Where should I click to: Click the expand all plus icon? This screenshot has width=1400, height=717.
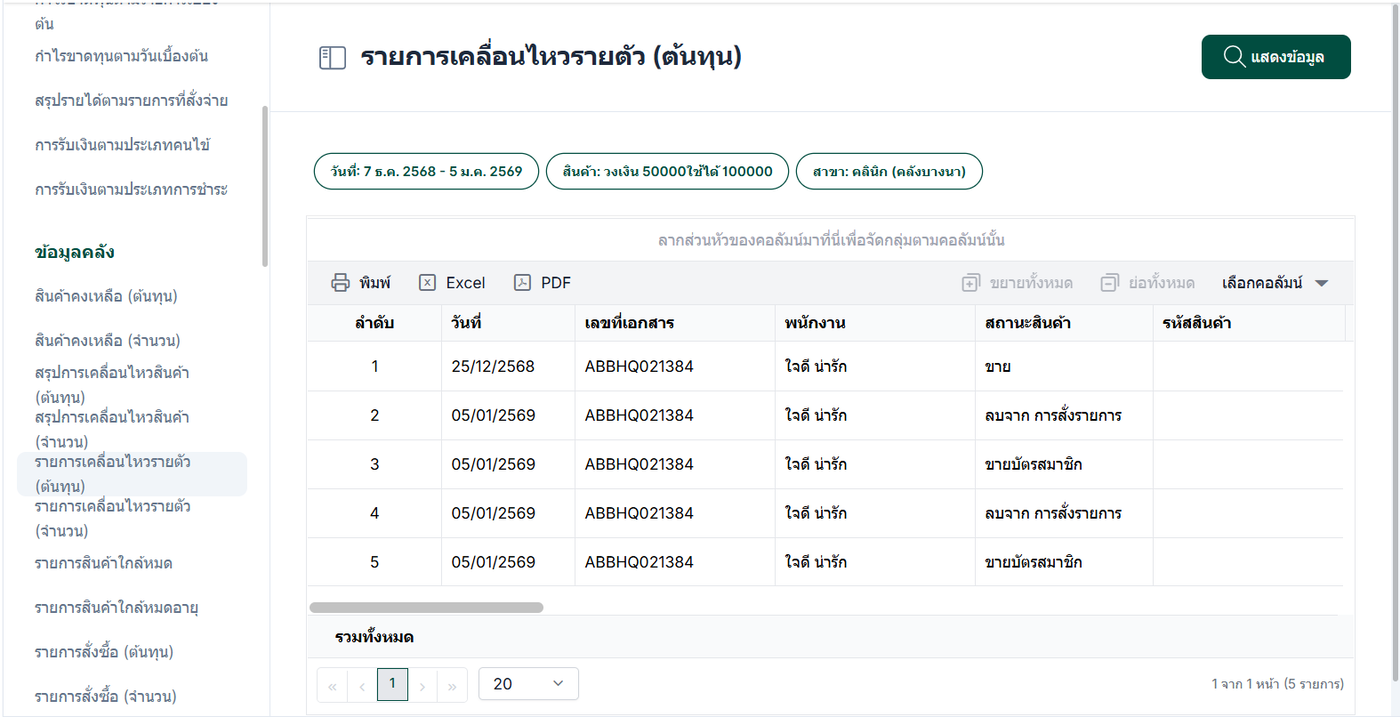(970, 283)
